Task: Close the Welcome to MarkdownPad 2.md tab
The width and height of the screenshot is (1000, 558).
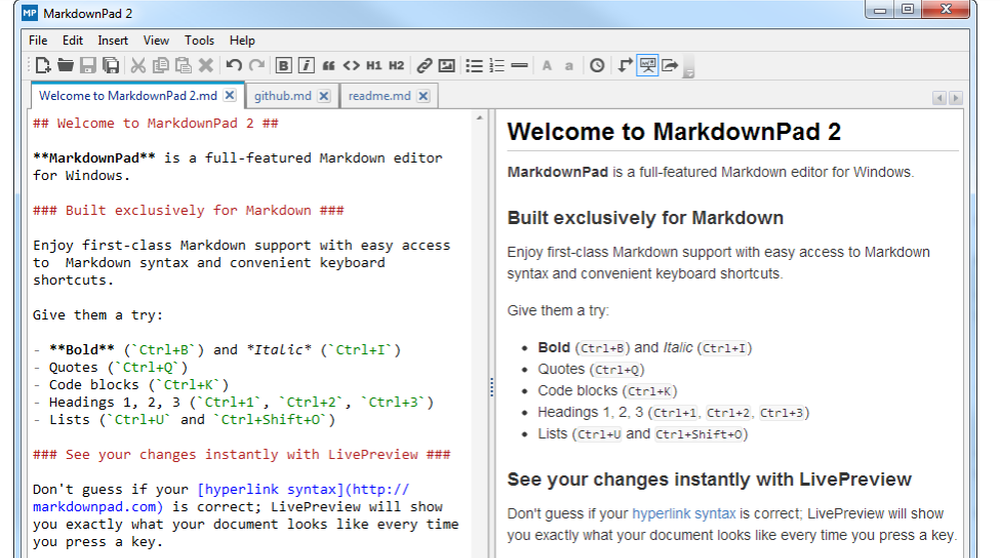Action: point(230,96)
